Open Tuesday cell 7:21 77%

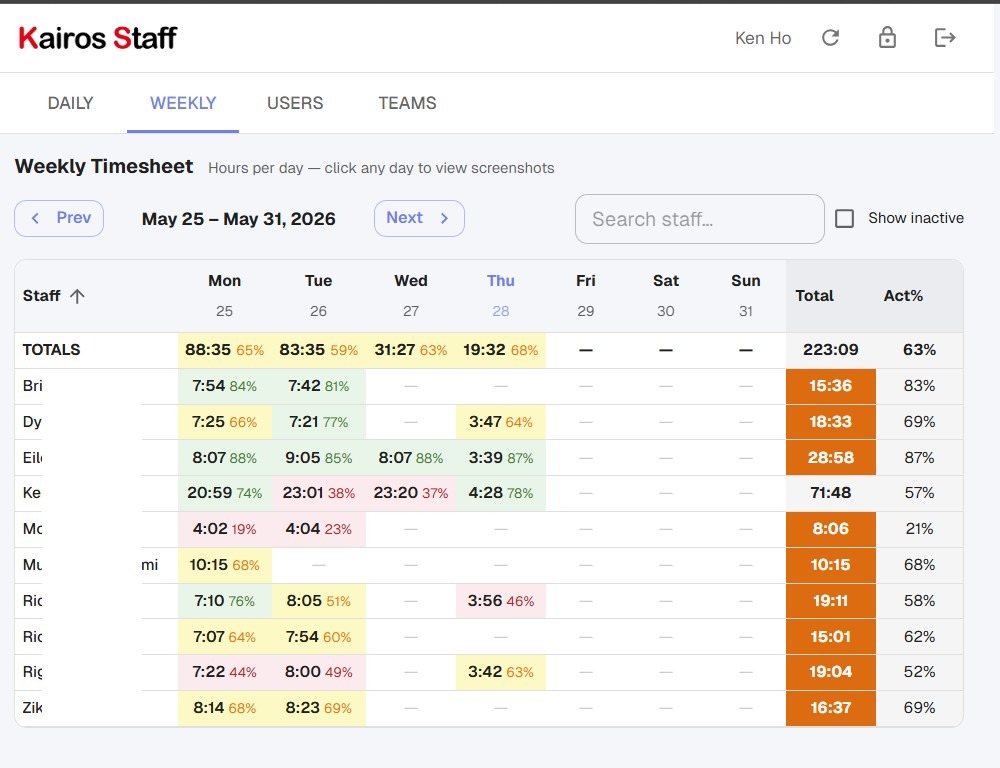318,422
